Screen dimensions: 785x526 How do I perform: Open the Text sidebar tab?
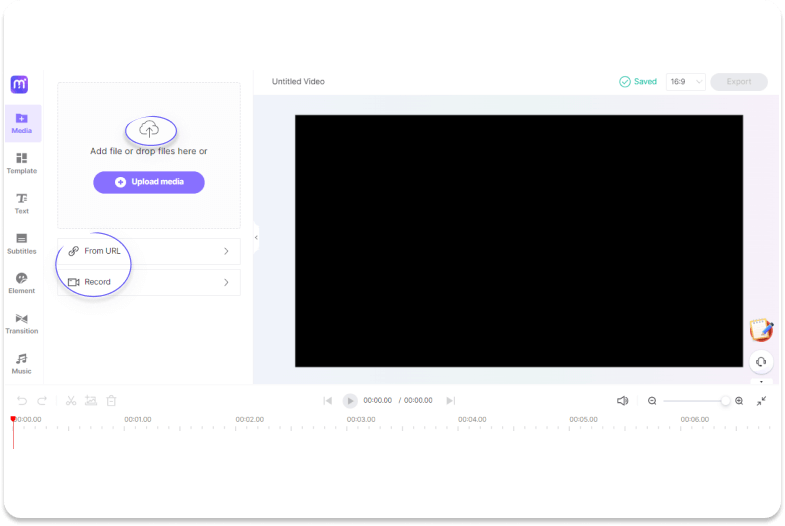coord(22,204)
